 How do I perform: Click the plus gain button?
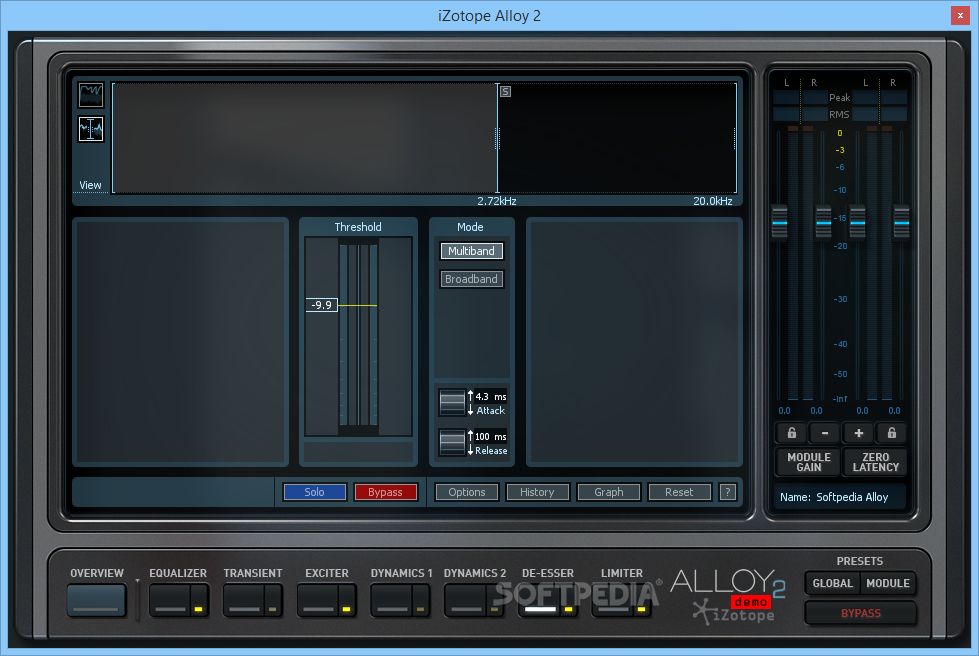pyautogui.click(x=858, y=433)
